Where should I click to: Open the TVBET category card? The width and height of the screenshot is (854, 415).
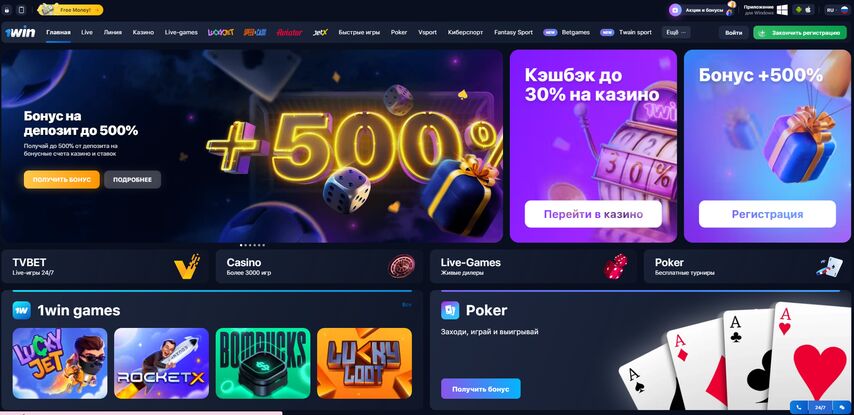(x=105, y=266)
